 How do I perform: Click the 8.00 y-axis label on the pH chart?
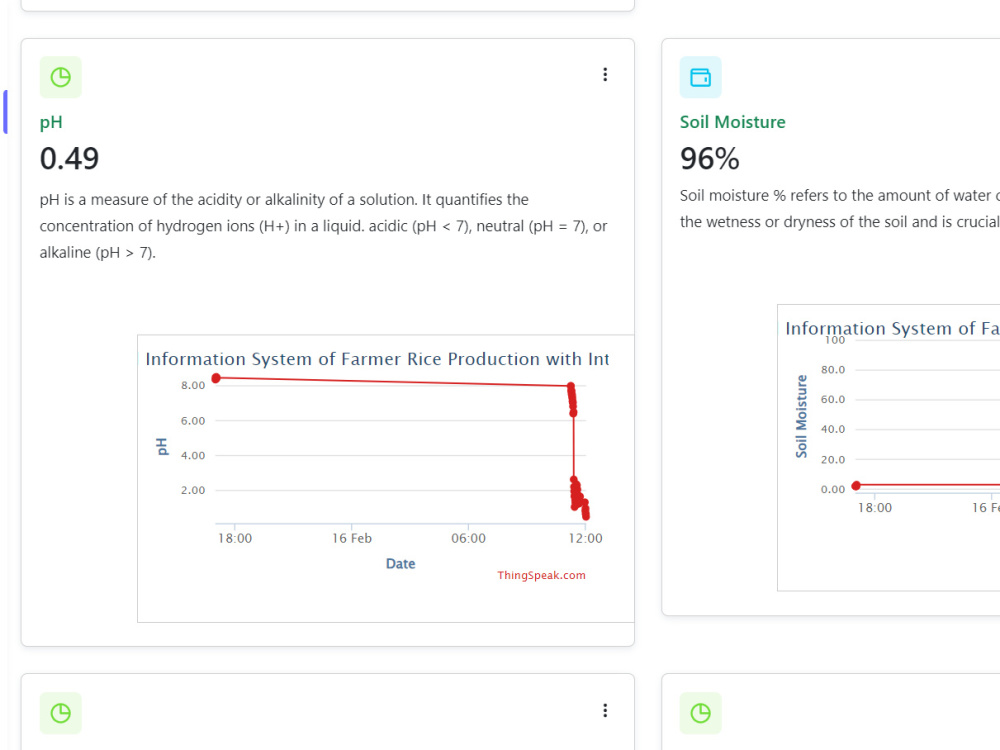(193, 385)
